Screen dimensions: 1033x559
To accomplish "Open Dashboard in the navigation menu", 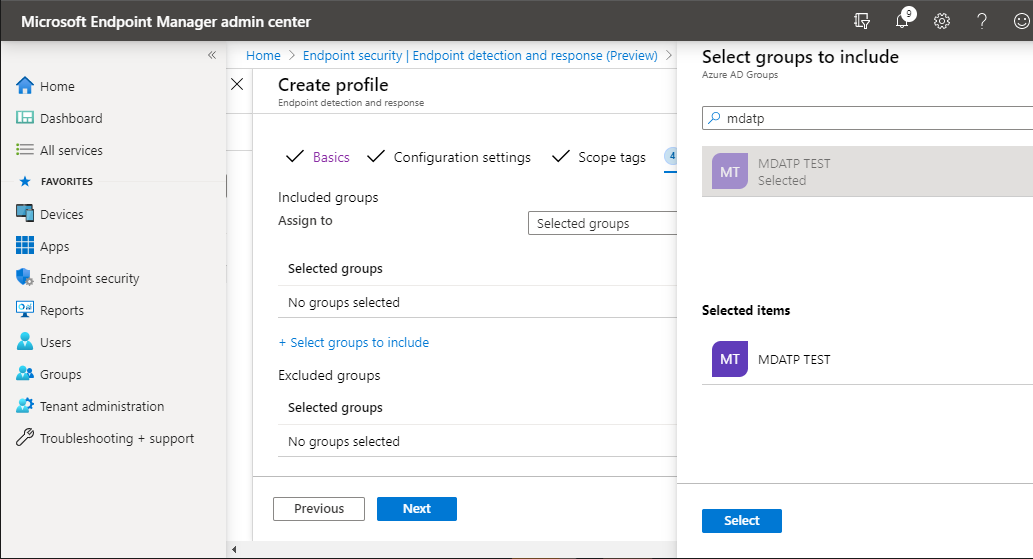I will click(71, 119).
